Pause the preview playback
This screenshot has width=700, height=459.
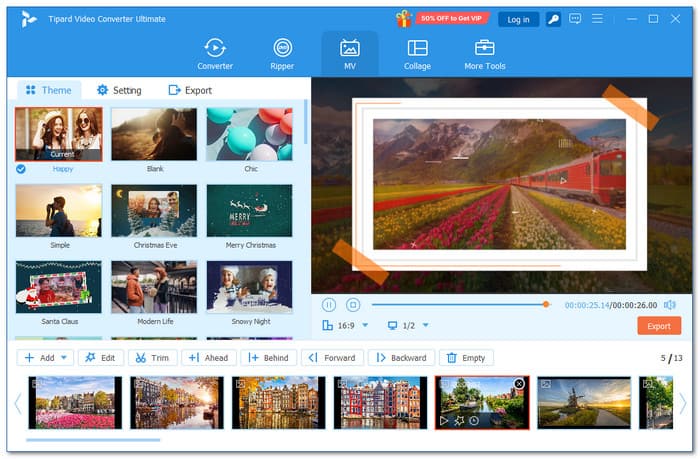(x=329, y=305)
